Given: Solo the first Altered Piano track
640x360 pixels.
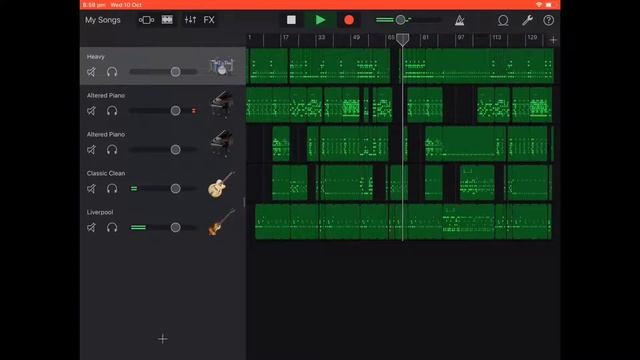Looking at the screenshot, I should (112, 111).
